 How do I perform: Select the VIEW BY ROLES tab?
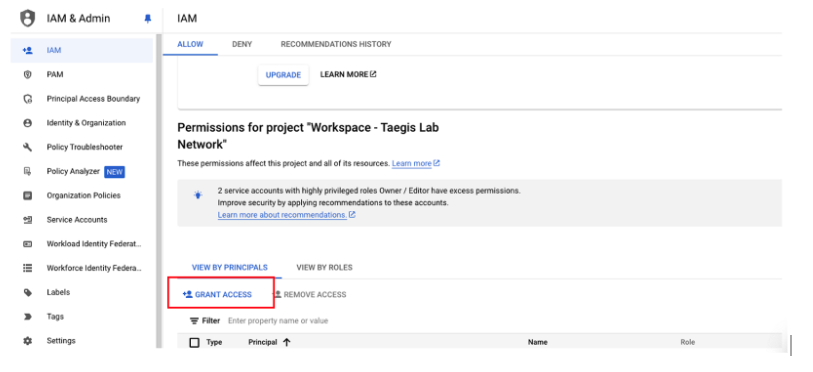pyautogui.click(x=324, y=268)
